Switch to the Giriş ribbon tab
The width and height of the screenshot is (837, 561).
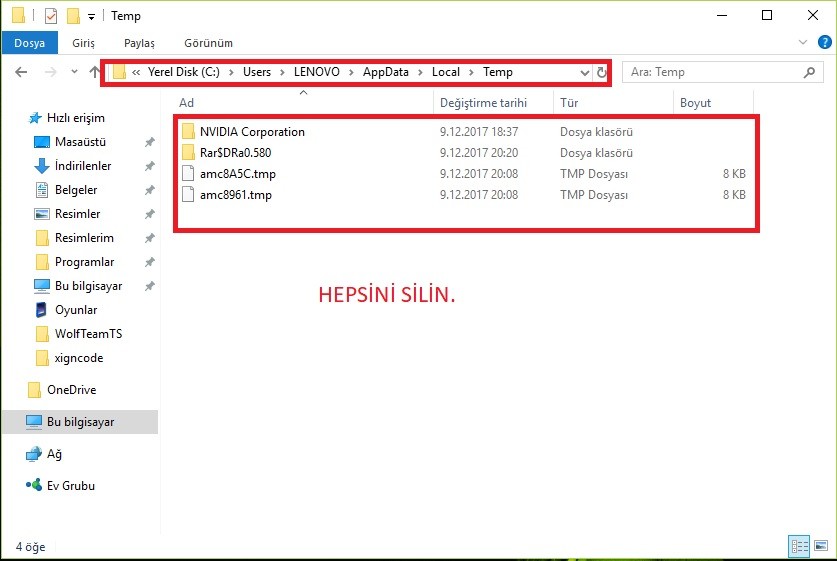click(83, 43)
